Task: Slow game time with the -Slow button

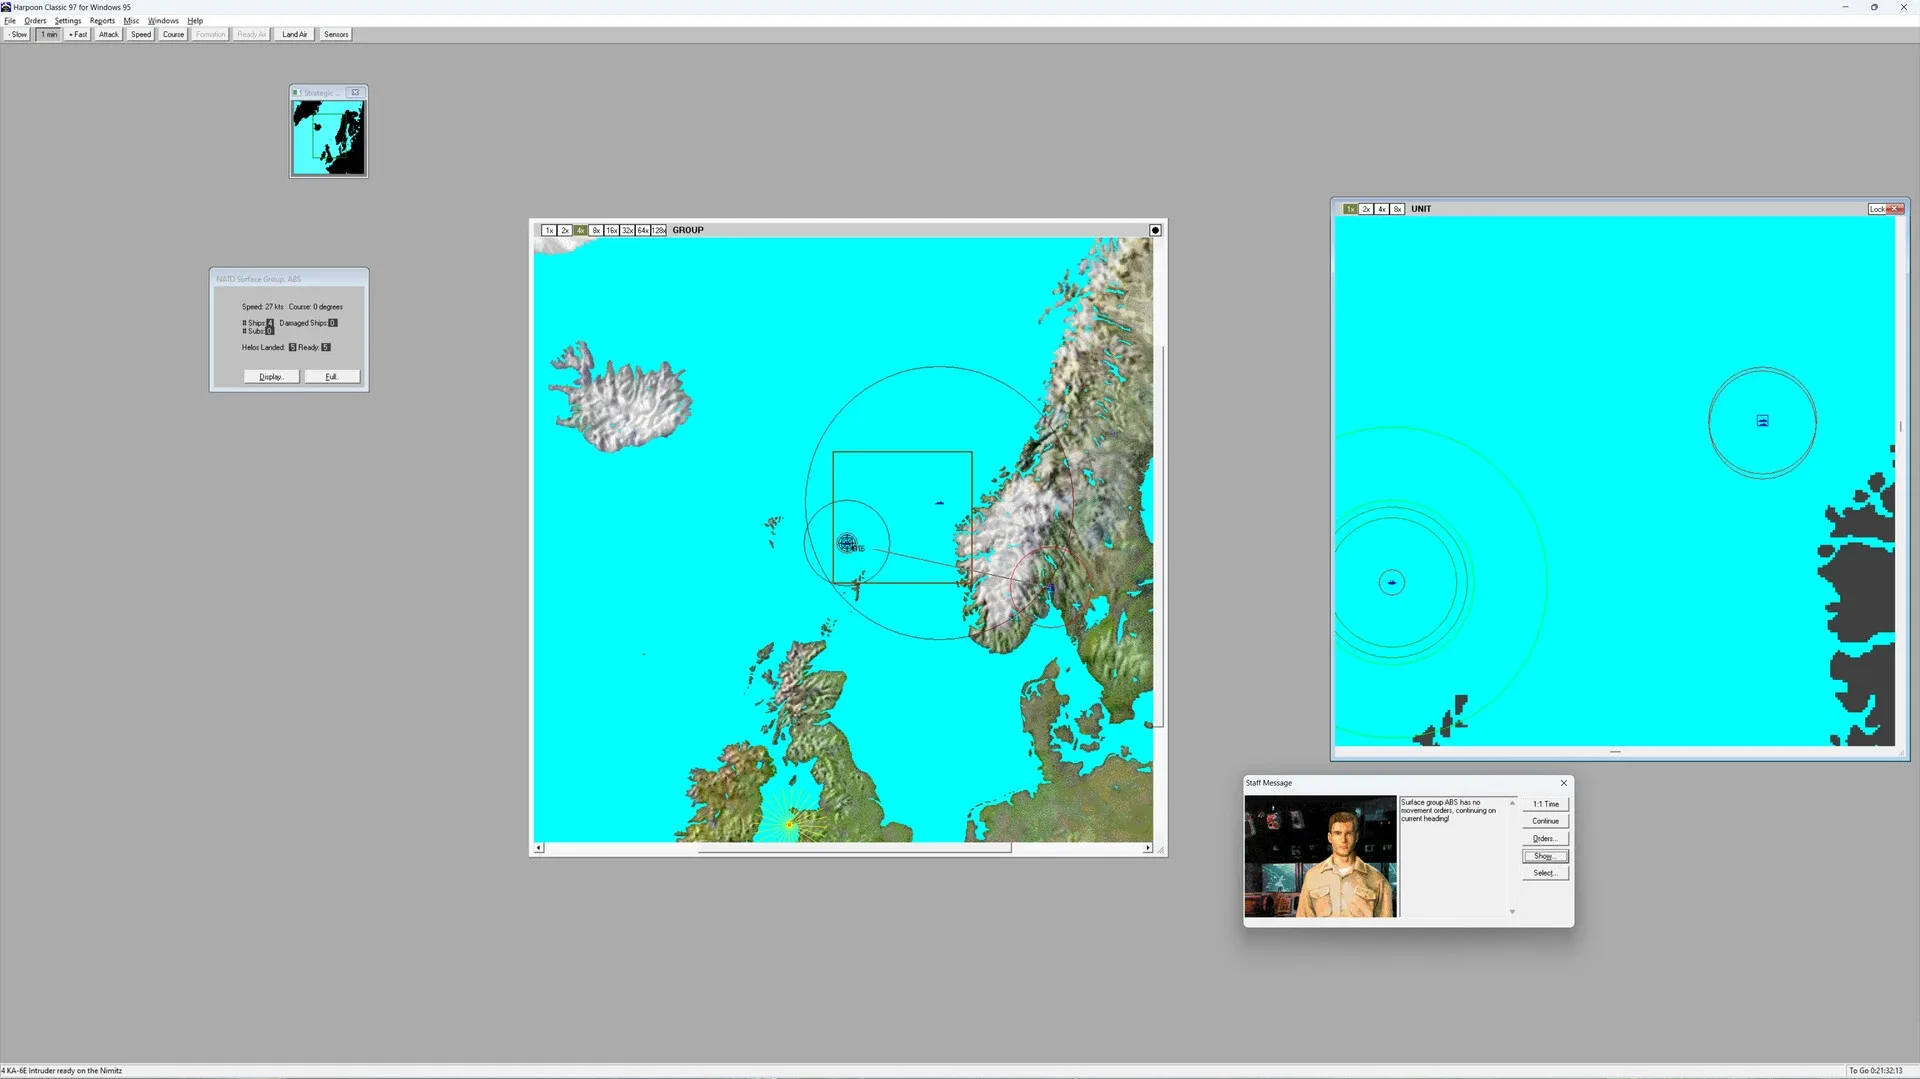Action: (x=17, y=34)
